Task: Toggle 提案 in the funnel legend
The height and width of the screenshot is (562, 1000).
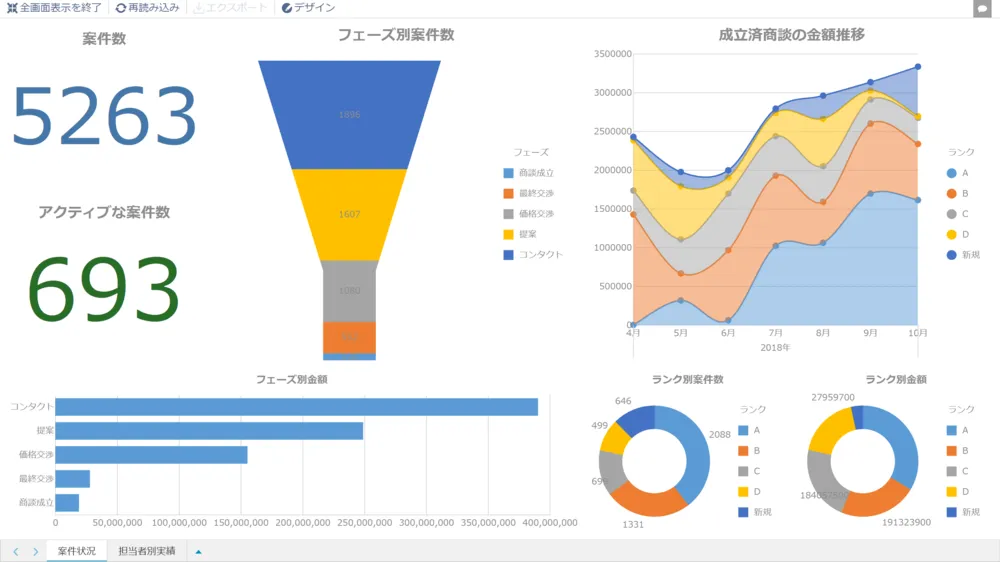Action: coord(520,234)
